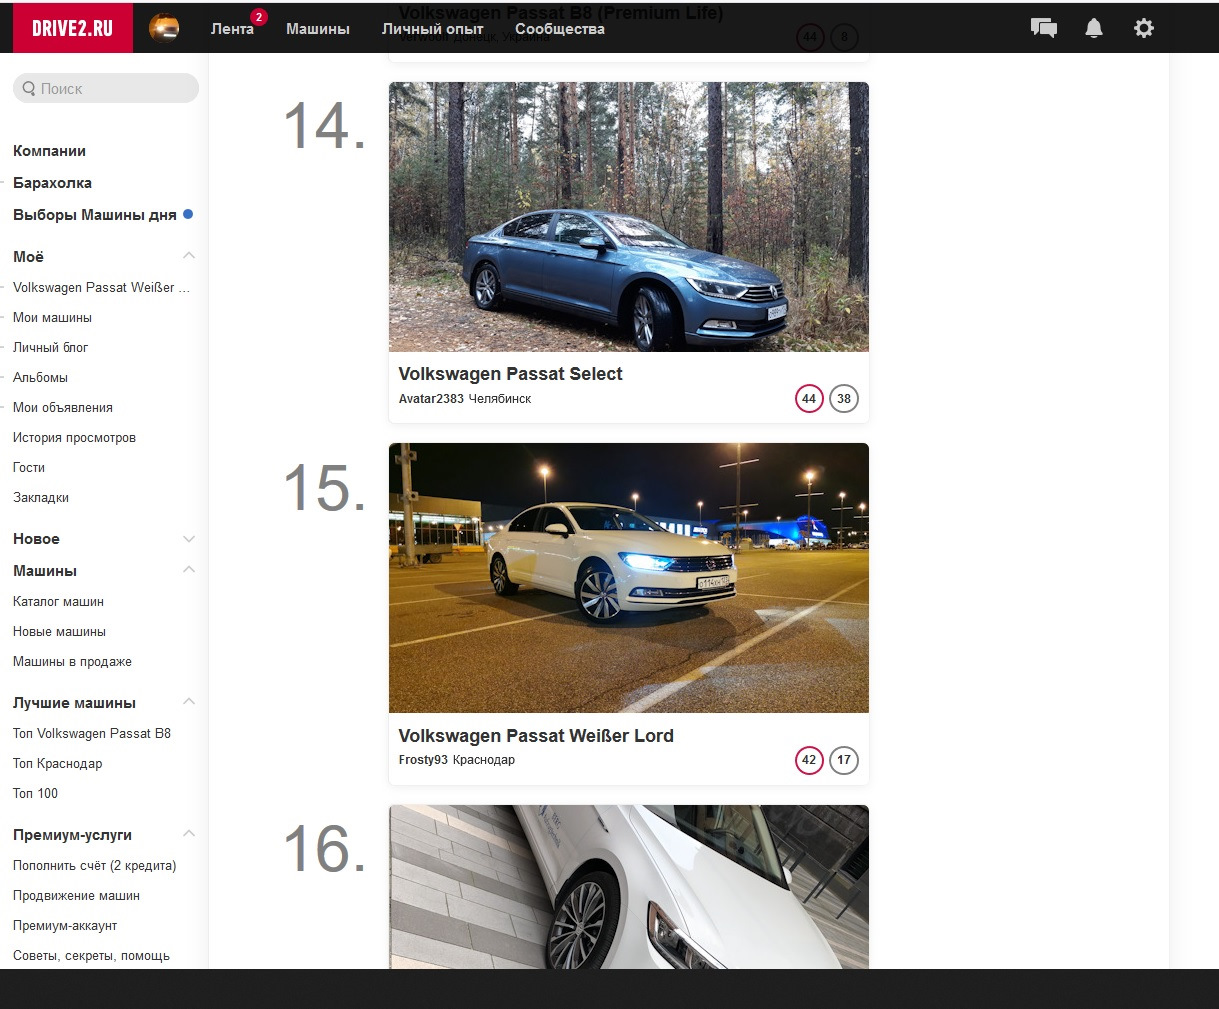Open notifications bell icon
The image size is (1219, 1009).
pyautogui.click(x=1094, y=28)
